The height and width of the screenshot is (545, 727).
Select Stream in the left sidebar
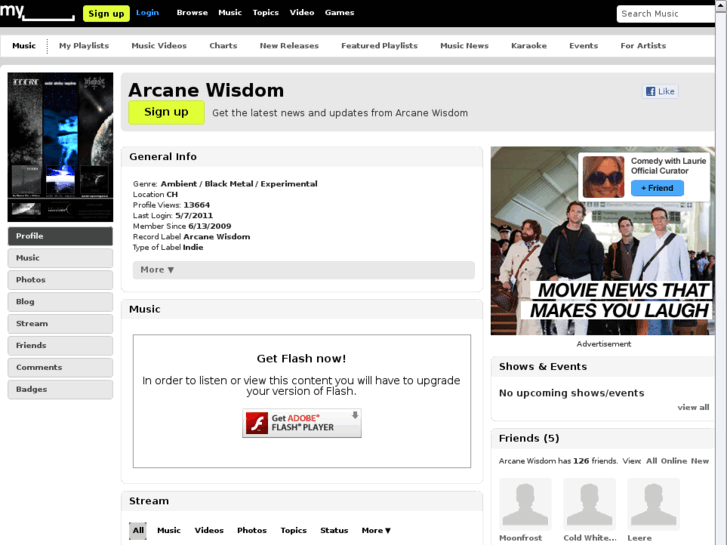[60, 323]
